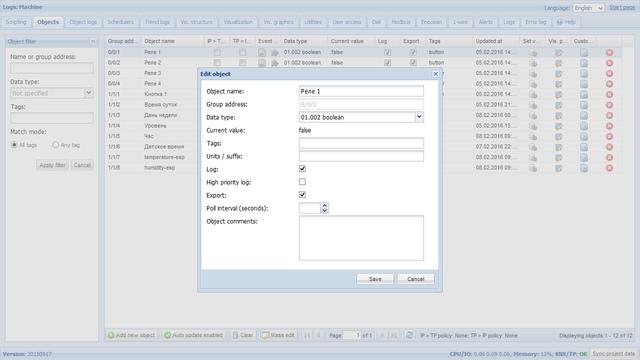
Task: Click the Sync project data button
Action: pyautogui.click(x=613, y=354)
